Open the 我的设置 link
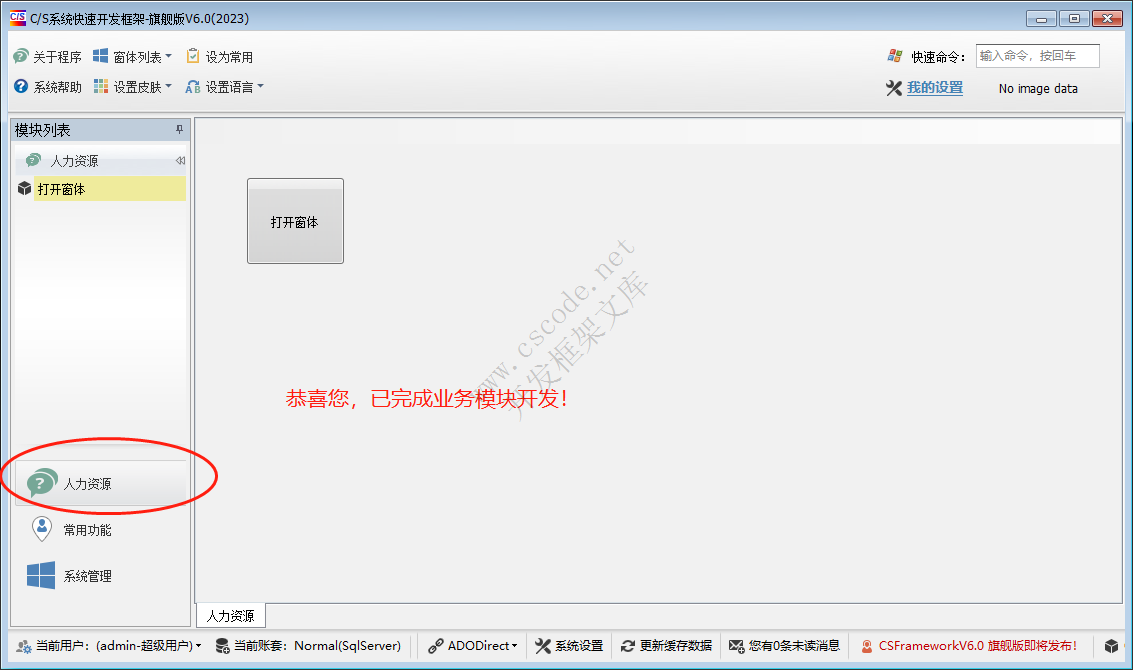The height and width of the screenshot is (670, 1133). (x=935, y=87)
